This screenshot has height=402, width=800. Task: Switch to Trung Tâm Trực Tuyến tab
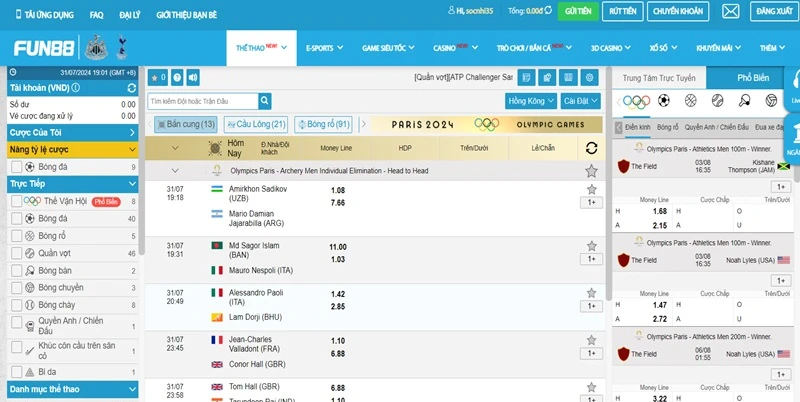pos(658,77)
